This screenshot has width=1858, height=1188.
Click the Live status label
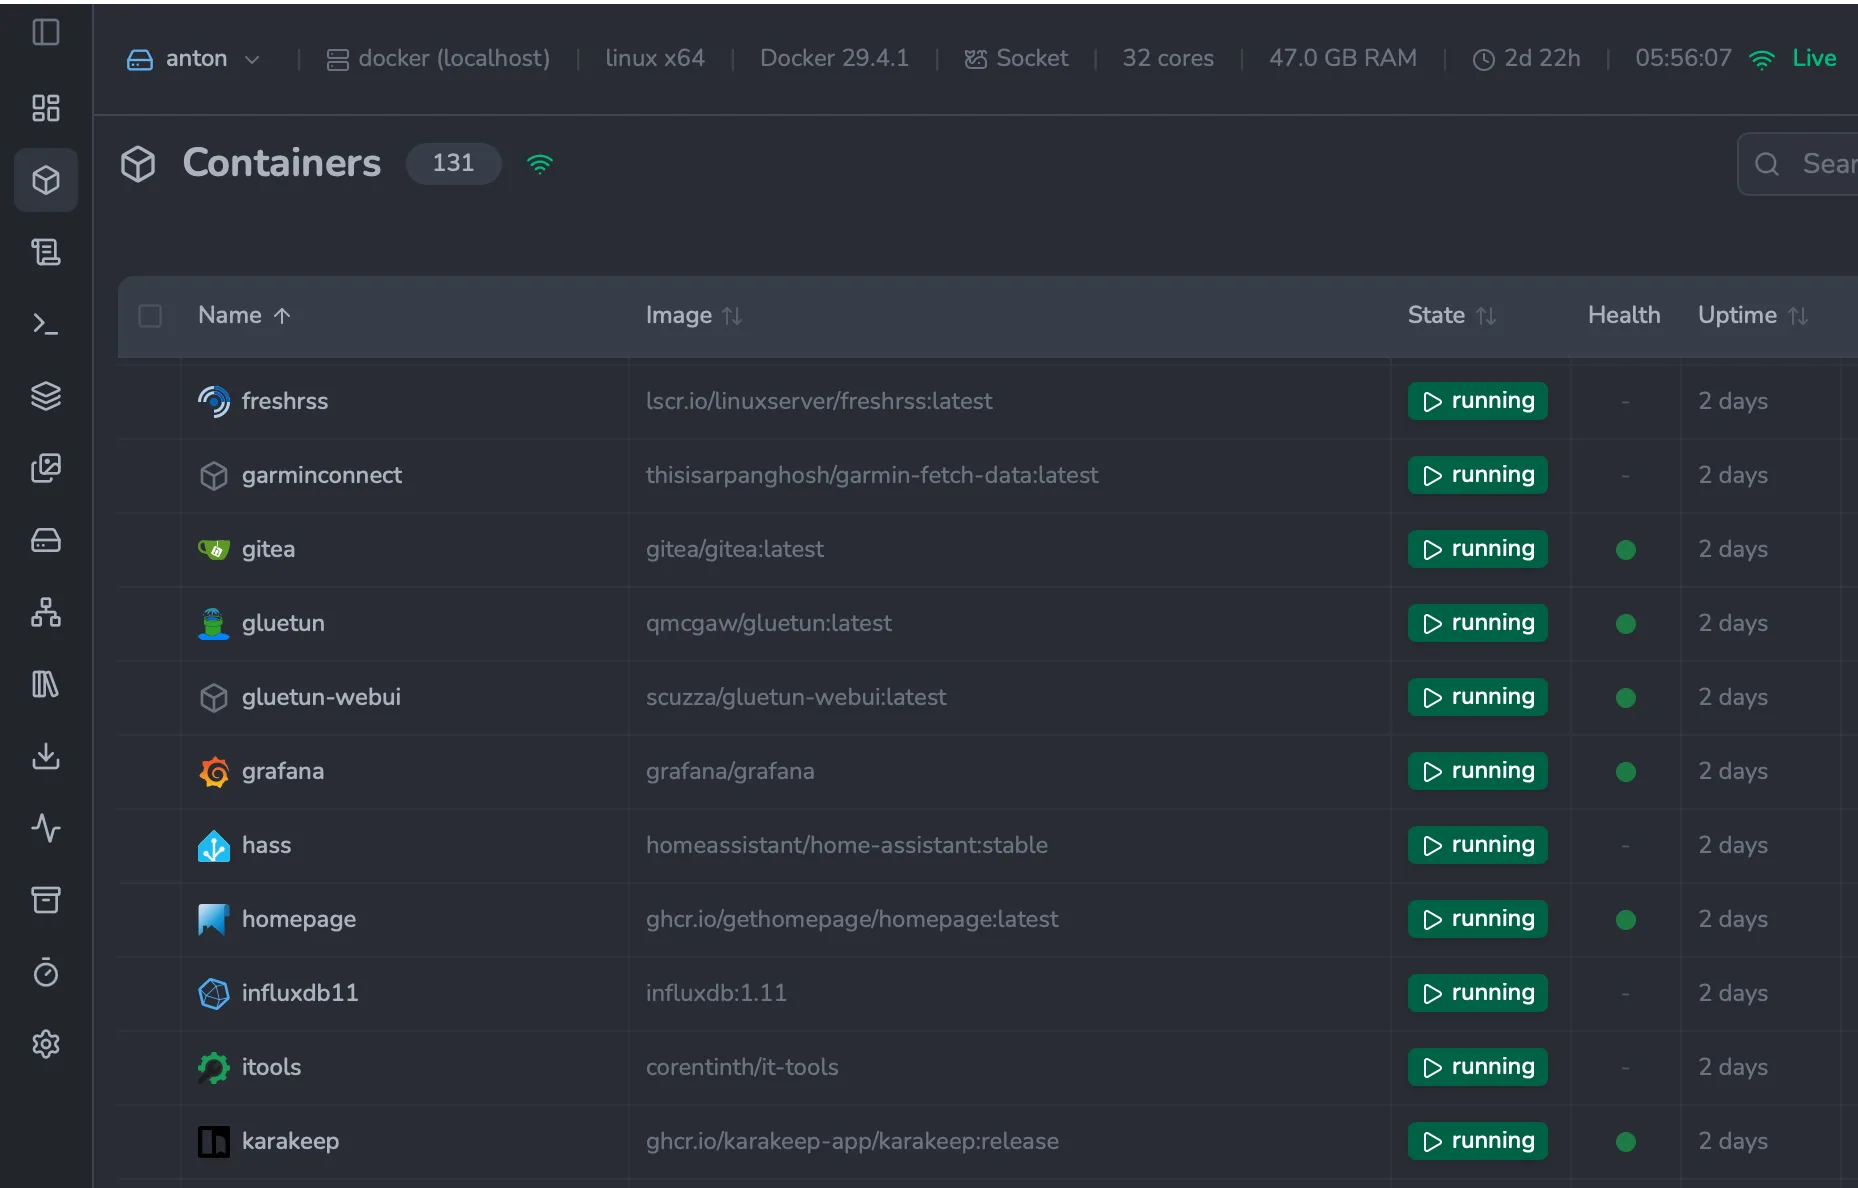1814,58
